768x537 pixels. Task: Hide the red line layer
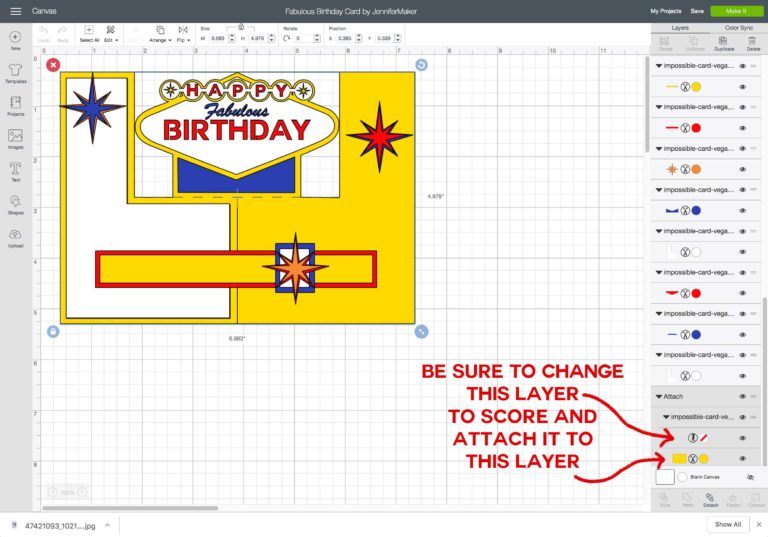(743, 128)
